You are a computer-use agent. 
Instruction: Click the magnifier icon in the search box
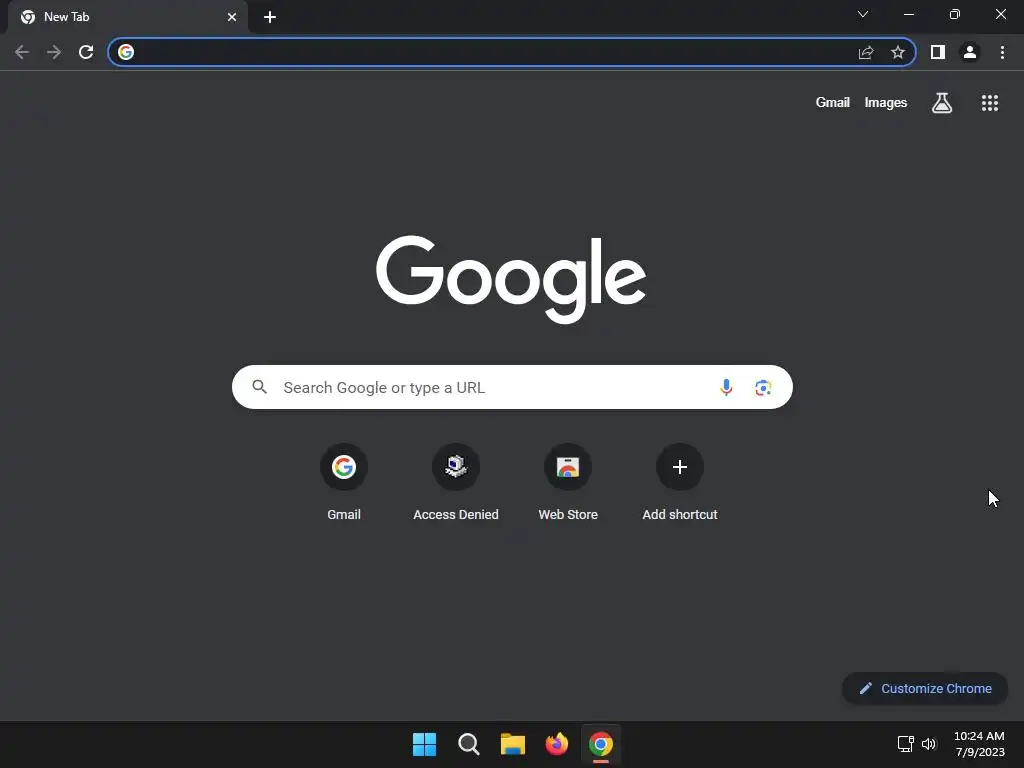(259, 387)
